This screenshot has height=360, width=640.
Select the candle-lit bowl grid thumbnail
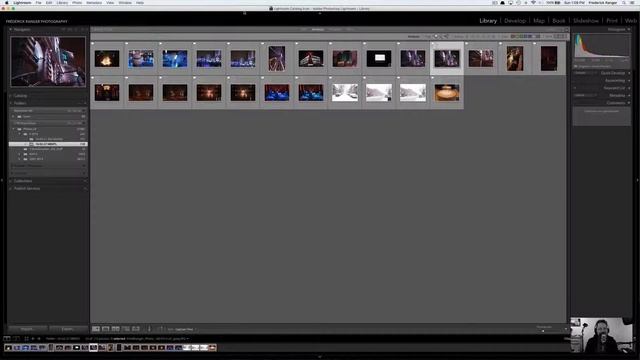(x=447, y=93)
